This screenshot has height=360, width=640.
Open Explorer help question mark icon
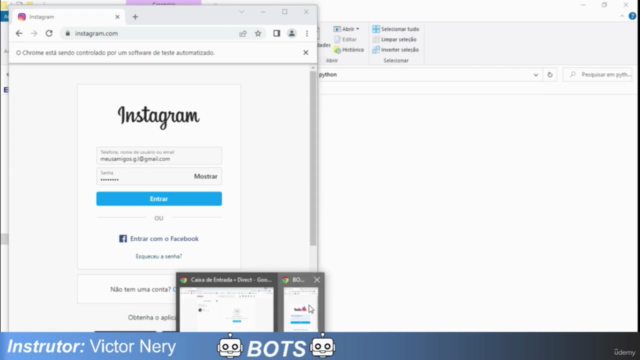632,16
